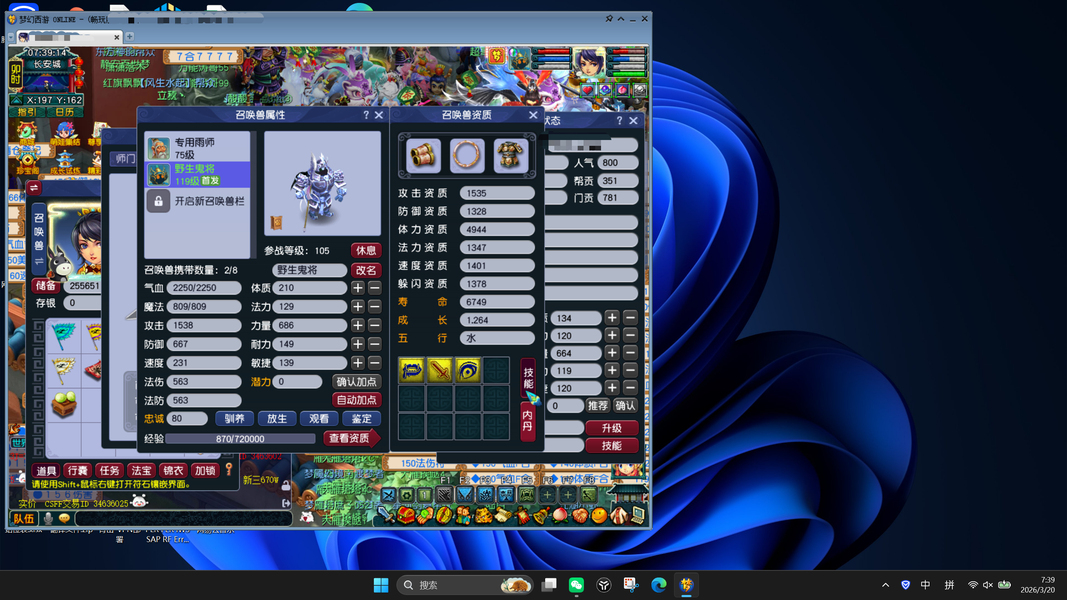This screenshot has height=600, width=1067.
Task: Switch to the 技能 vertical tab
Action: coord(528,378)
